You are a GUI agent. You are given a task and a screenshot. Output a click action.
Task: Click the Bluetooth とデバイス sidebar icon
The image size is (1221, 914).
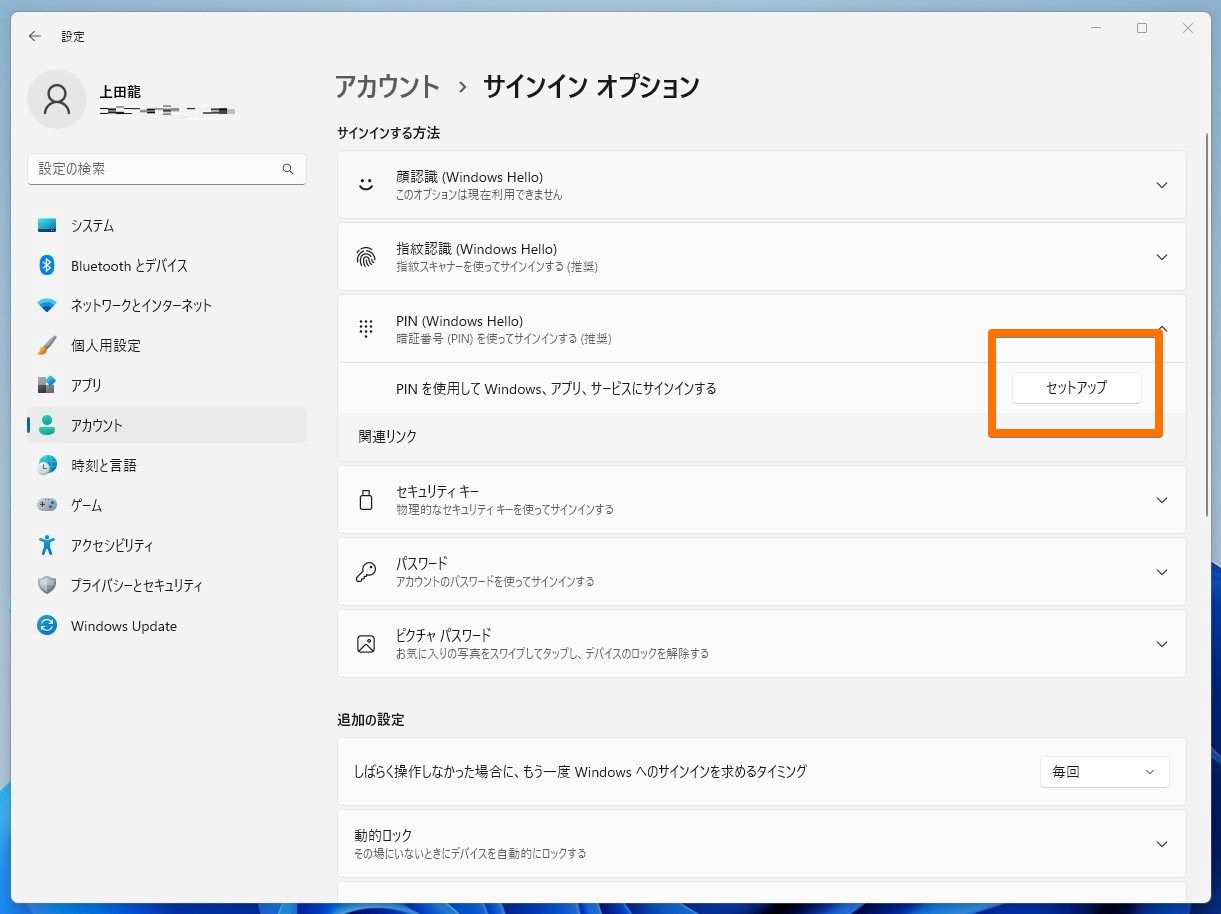47,265
